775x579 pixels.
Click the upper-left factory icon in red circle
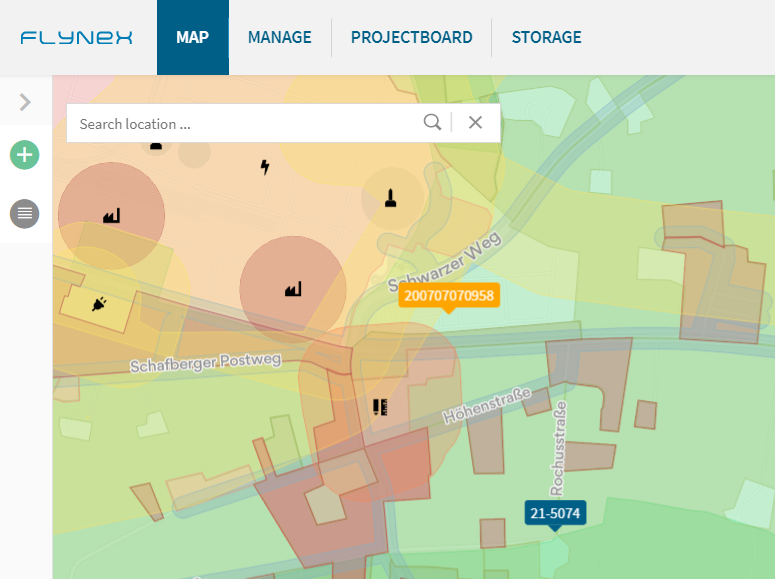(x=112, y=216)
